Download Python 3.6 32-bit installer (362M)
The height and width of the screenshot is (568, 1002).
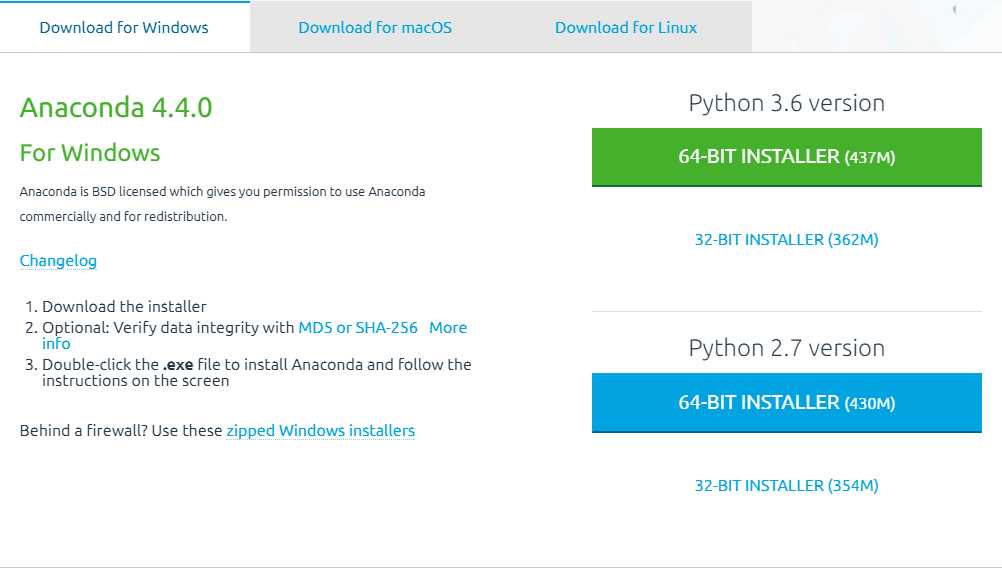point(787,240)
